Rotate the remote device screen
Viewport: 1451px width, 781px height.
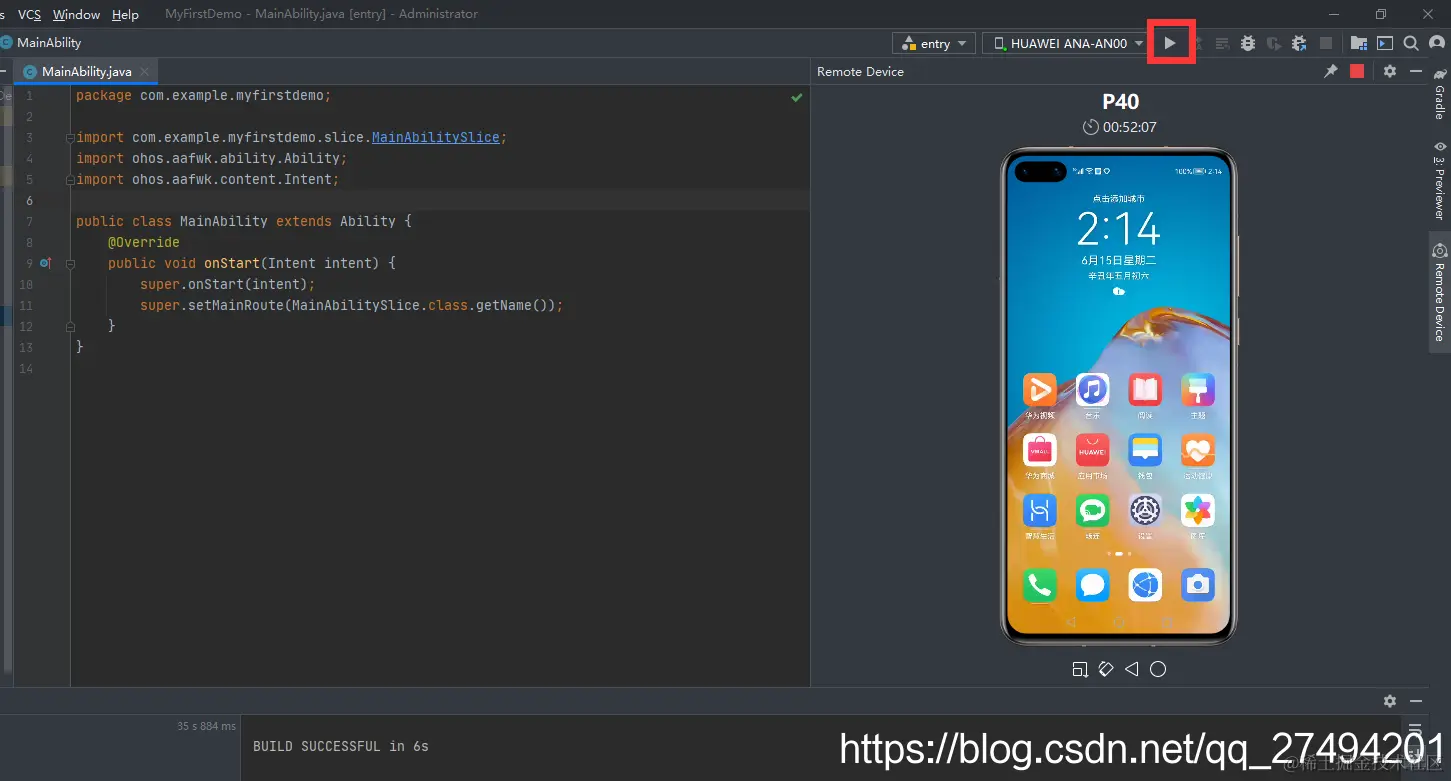1105,669
